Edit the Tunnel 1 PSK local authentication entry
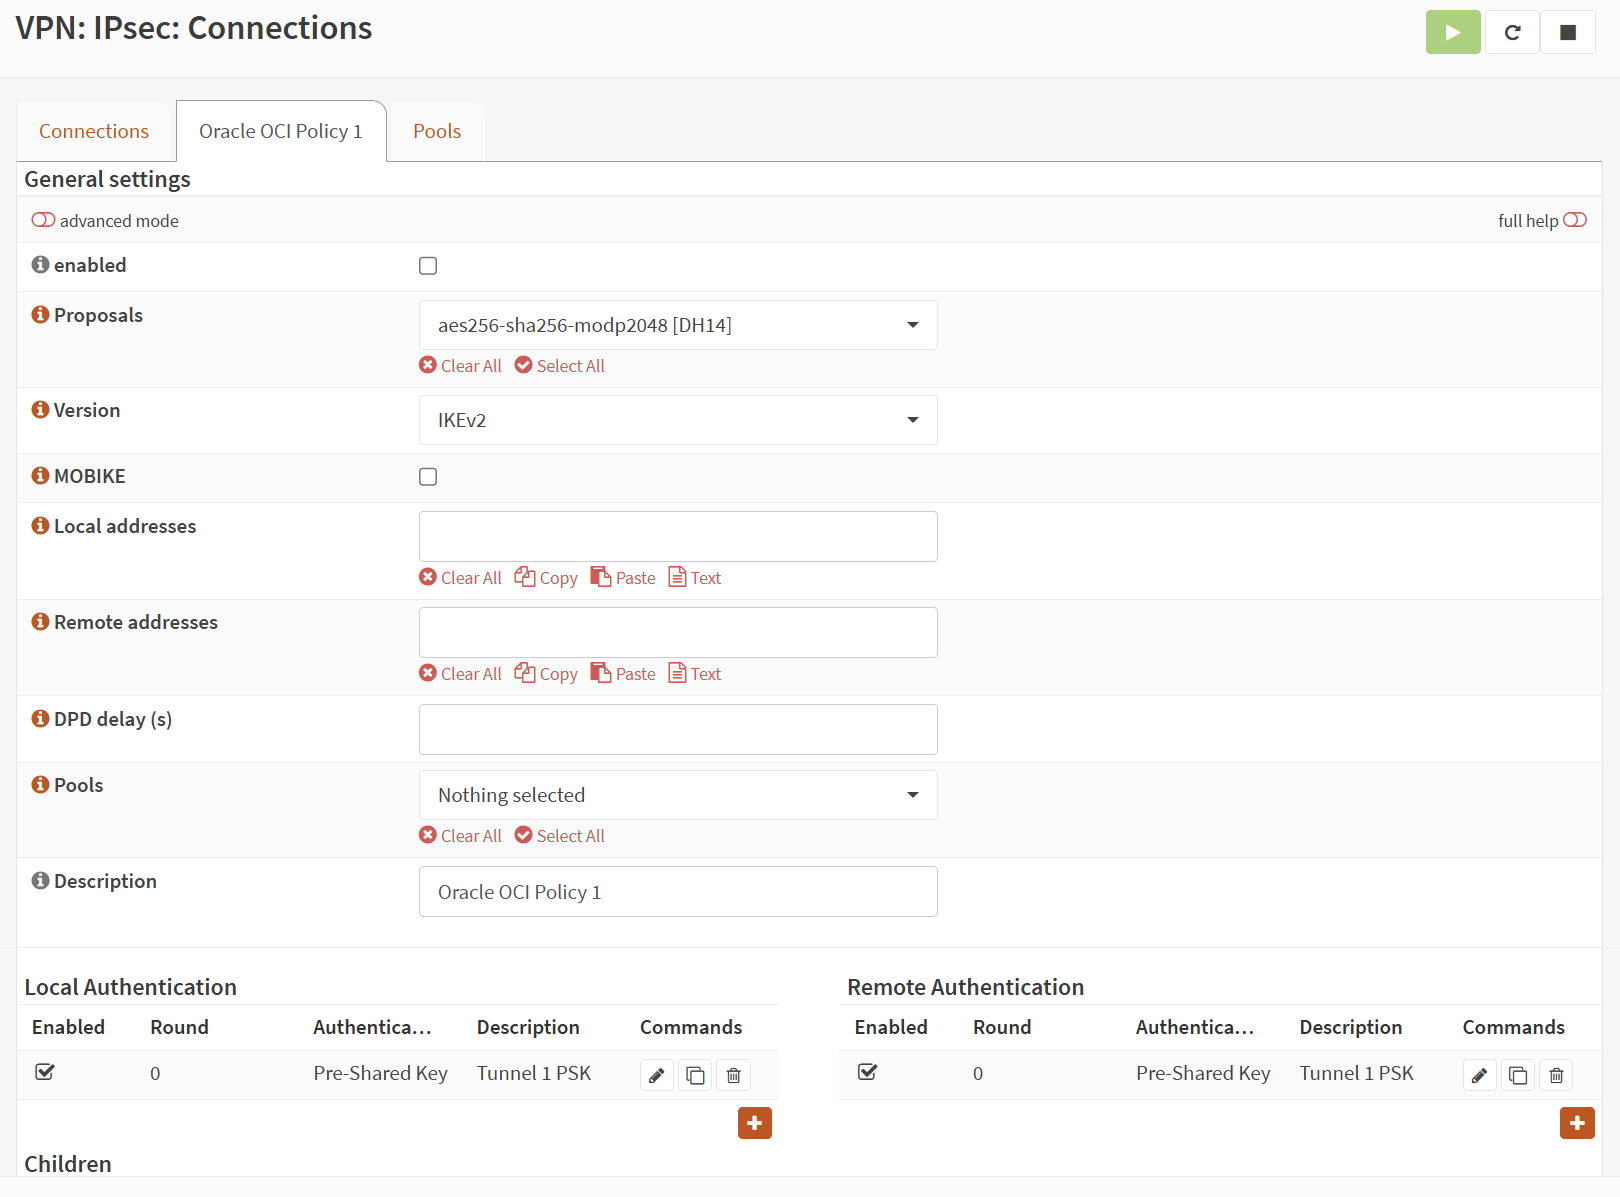The width and height of the screenshot is (1620, 1197). 656,1074
